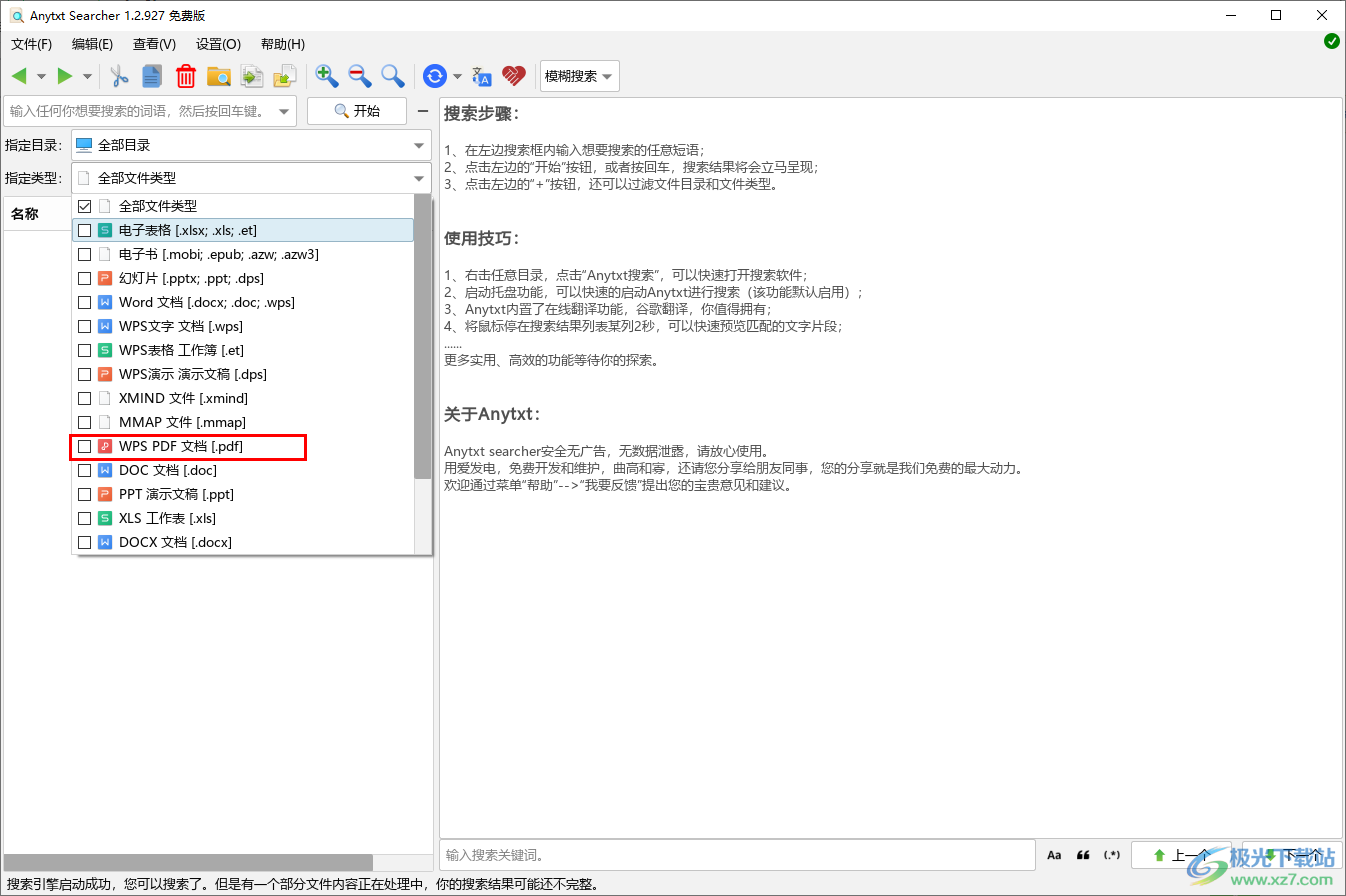Image resolution: width=1346 pixels, height=896 pixels.
Task: Open the search input history dropdown arrow
Action: 284,111
